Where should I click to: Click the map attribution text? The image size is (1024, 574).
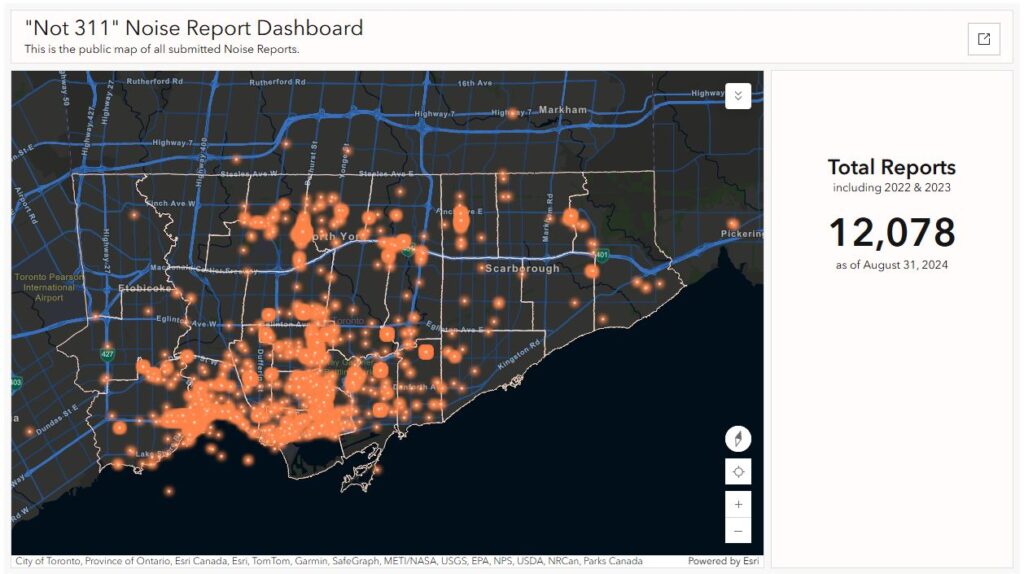coord(328,561)
